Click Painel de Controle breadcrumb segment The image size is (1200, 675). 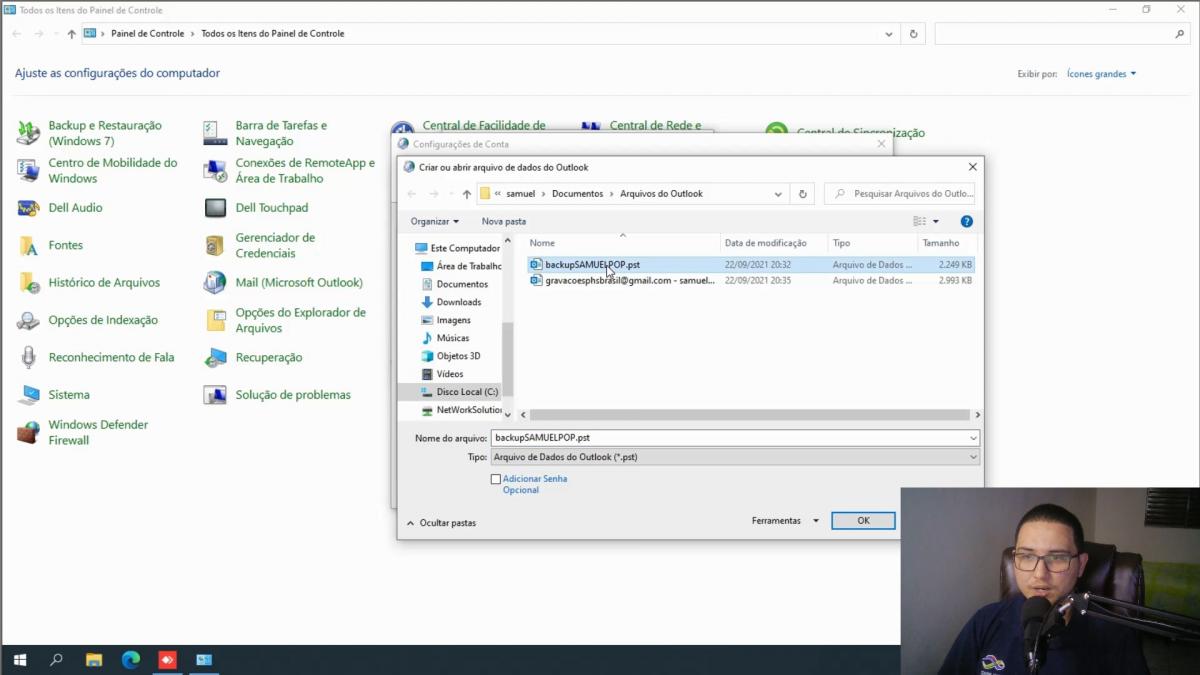(147, 33)
